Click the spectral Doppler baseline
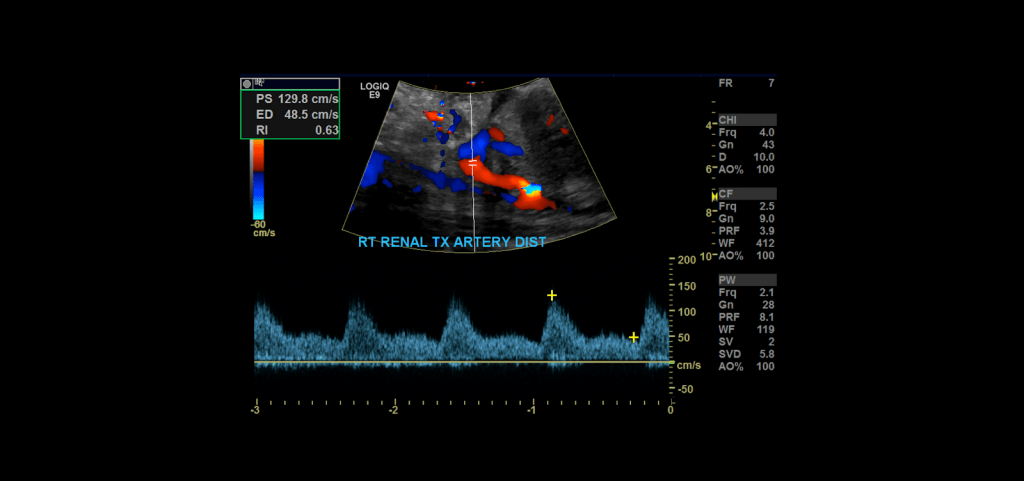Screen dimensions: 1024x481 point(460,361)
